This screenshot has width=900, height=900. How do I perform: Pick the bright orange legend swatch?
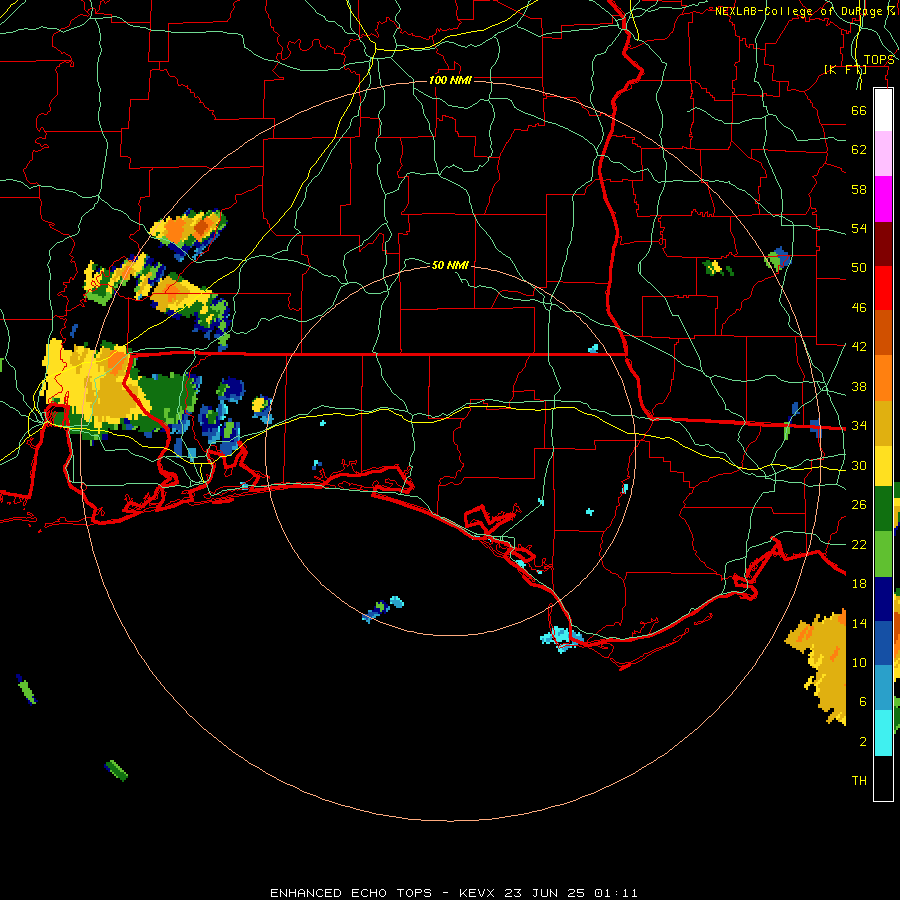click(883, 378)
